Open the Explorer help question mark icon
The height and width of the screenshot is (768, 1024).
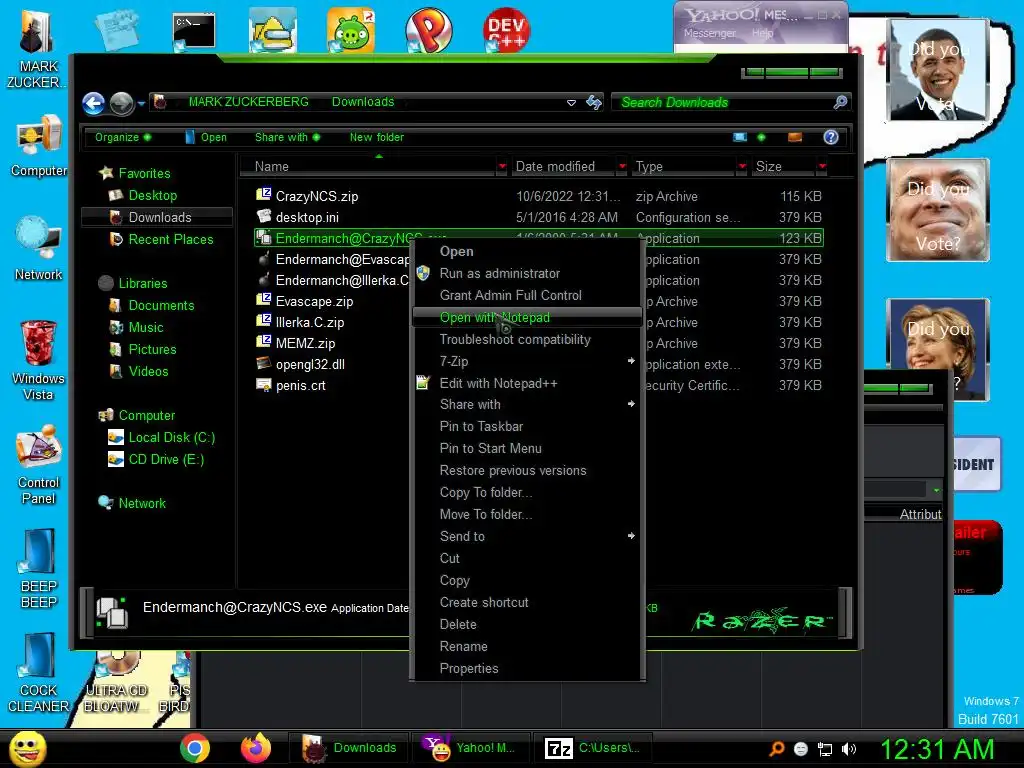(831, 137)
